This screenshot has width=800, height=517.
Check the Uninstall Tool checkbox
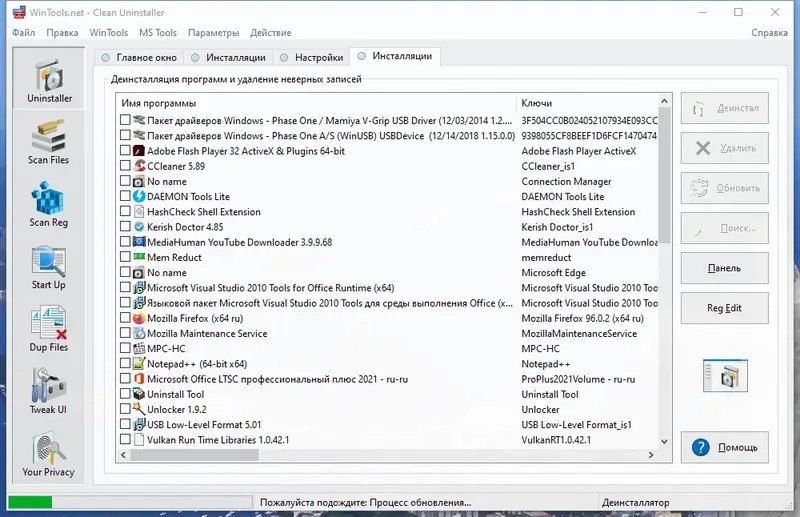tap(125, 394)
